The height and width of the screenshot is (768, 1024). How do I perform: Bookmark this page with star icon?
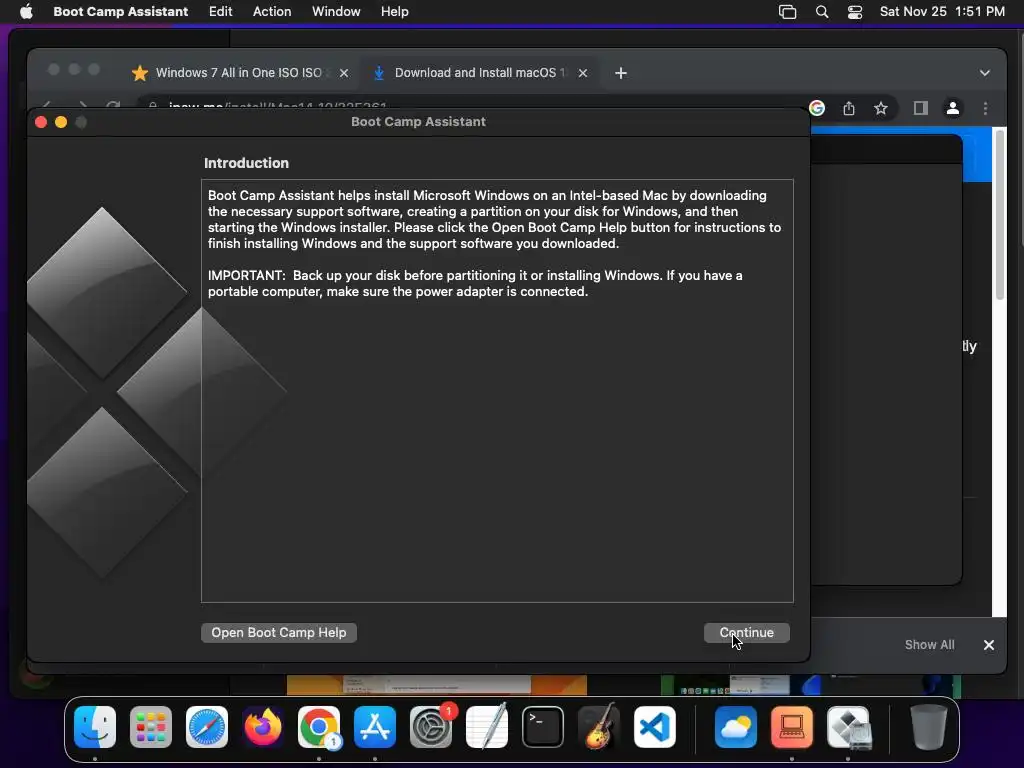click(x=881, y=108)
